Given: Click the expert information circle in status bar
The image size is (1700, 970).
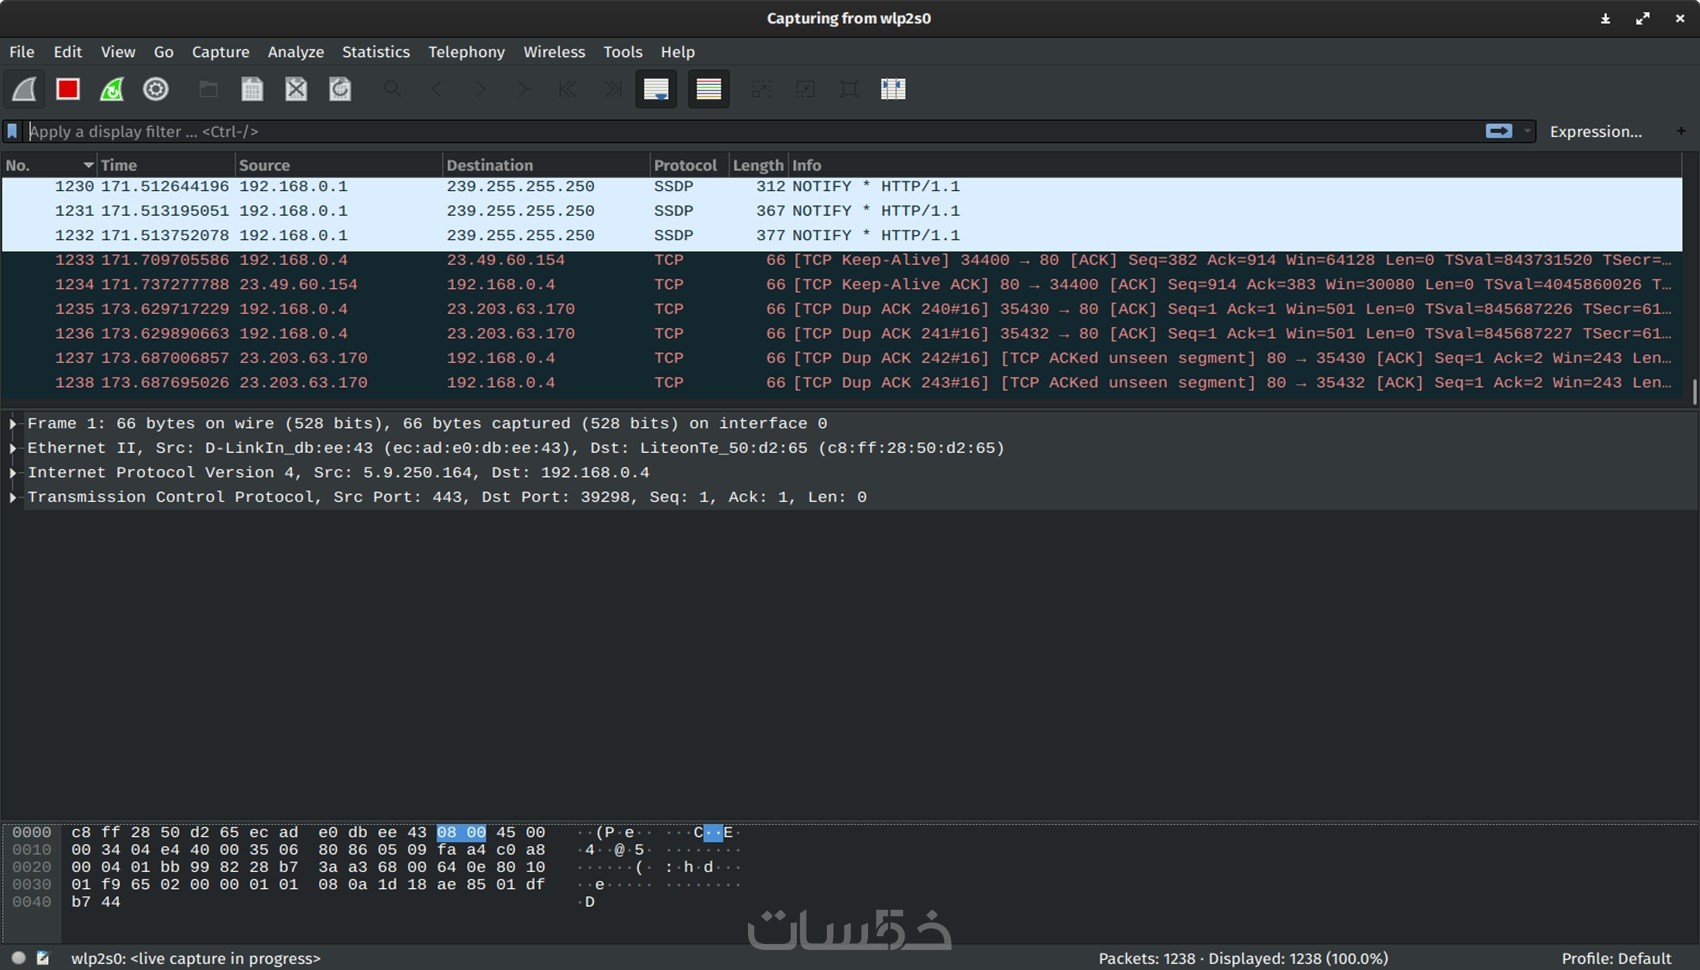Looking at the screenshot, I should tap(18, 958).
